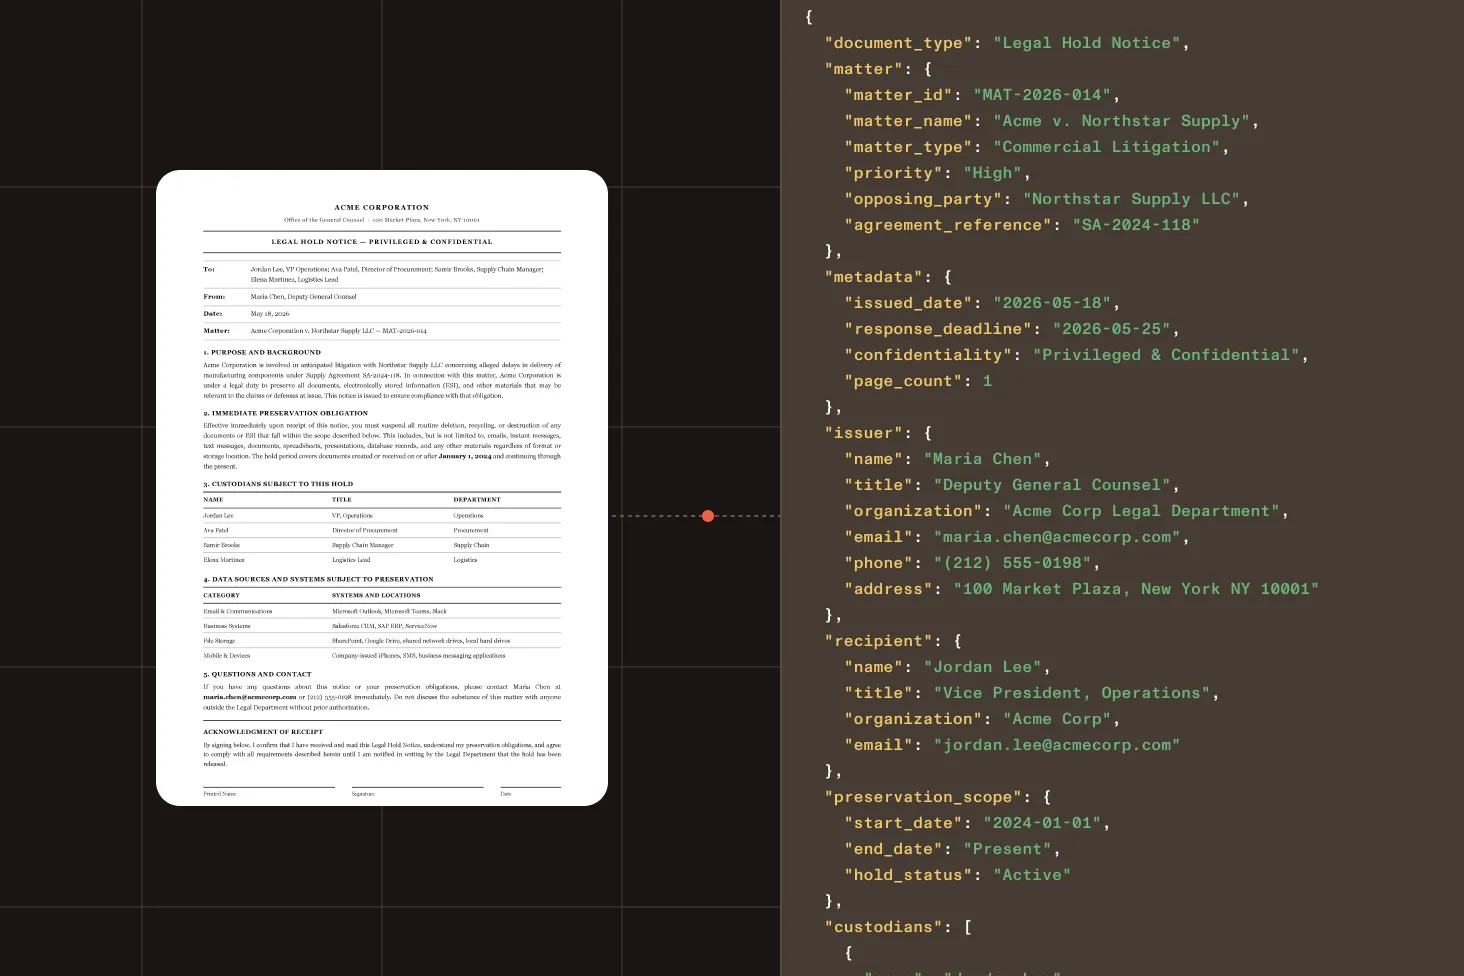Screen dimensions: 1464x976
Task: Click the Samir Brooks row in custodians table
Action: pyautogui.click(x=382, y=545)
